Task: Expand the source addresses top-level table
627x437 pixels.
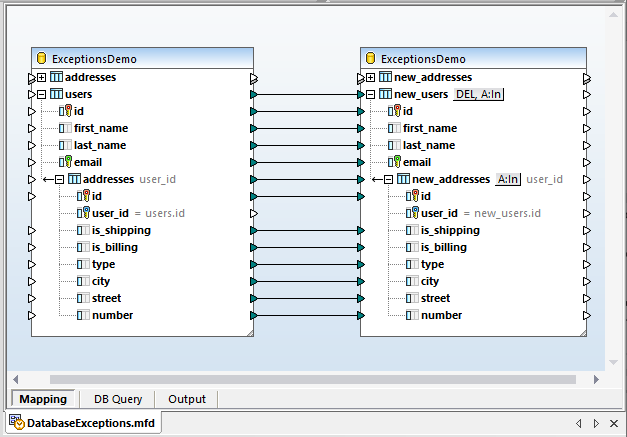Action: (41, 77)
